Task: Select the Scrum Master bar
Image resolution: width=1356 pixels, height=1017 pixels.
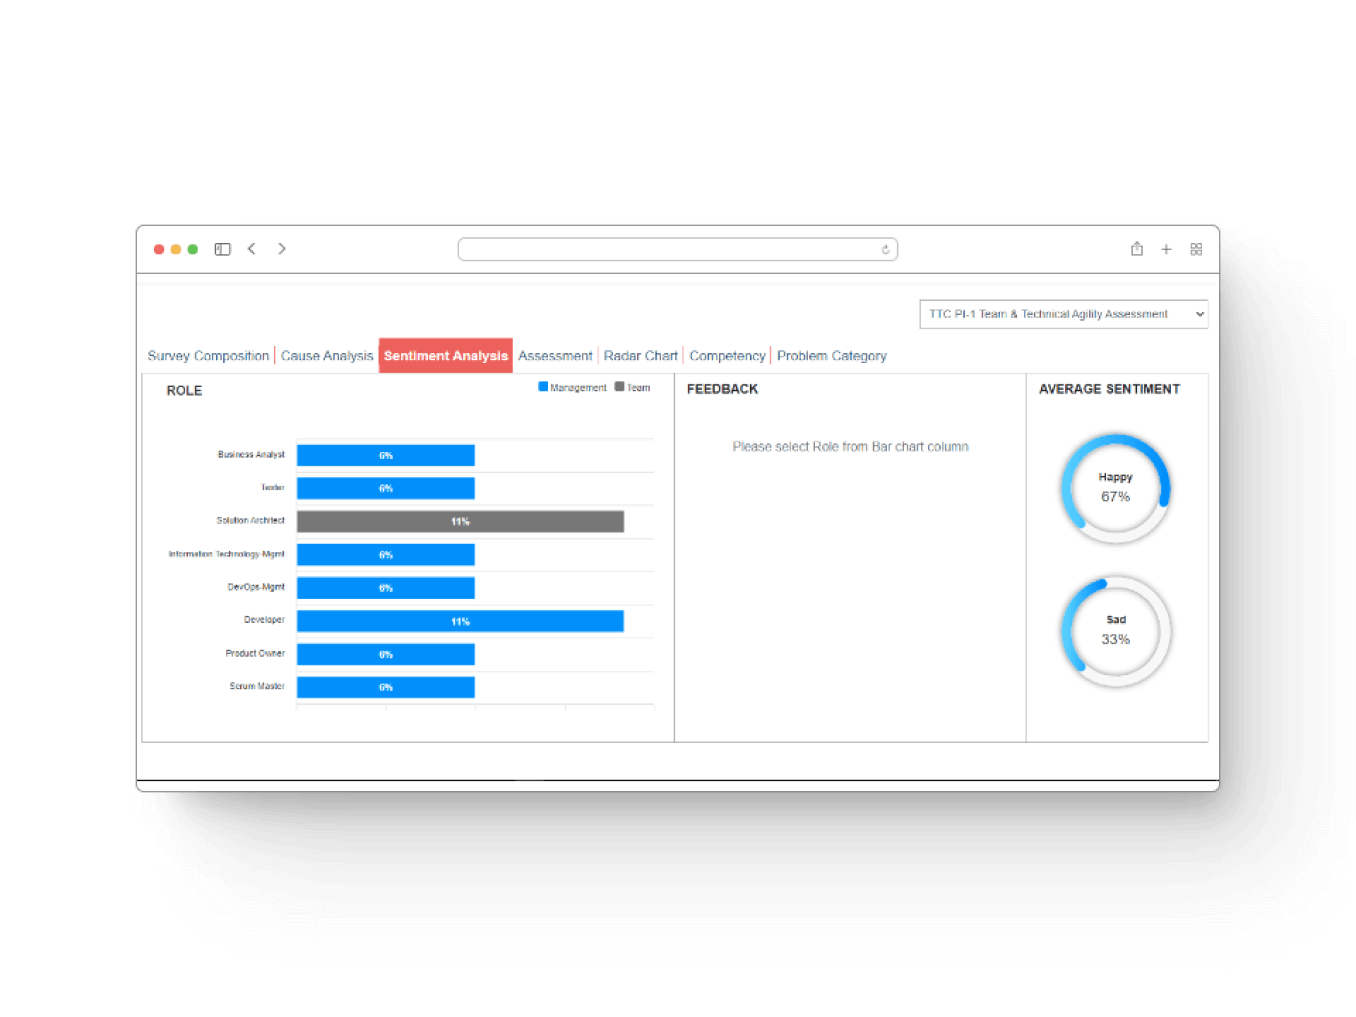Action: 386,688
